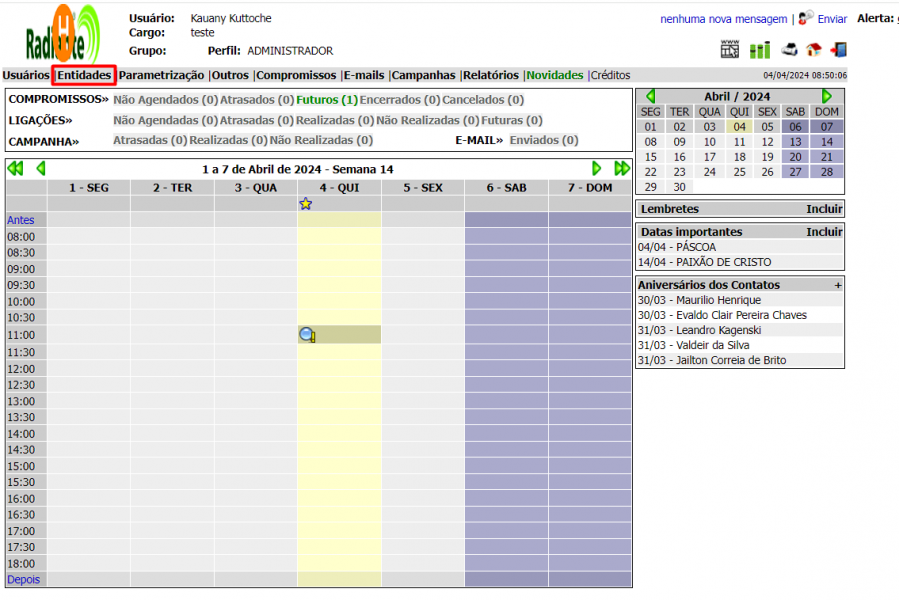
Task: Click the Antes time row link
Action: (x=20, y=220)
